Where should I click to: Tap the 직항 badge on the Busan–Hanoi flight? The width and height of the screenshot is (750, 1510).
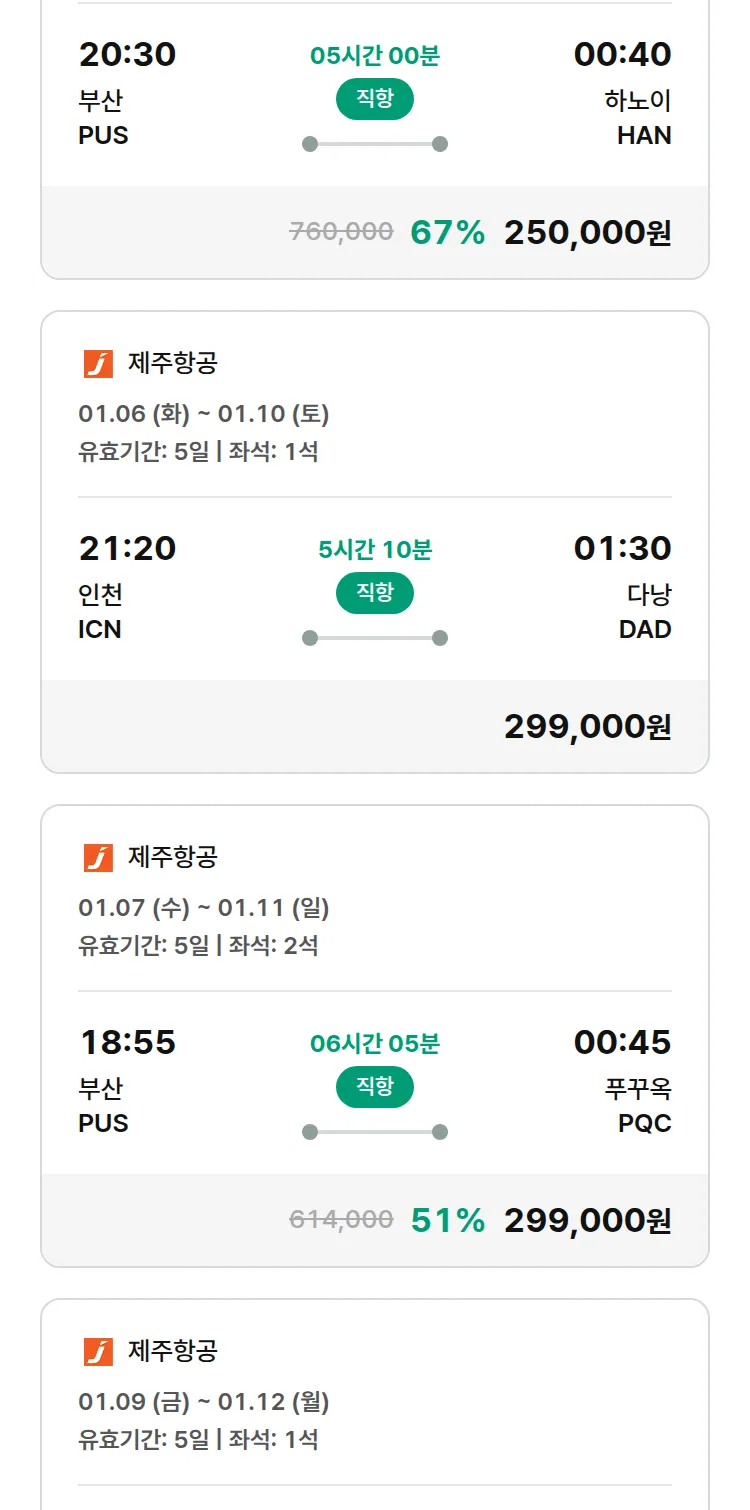coord(375,99)
